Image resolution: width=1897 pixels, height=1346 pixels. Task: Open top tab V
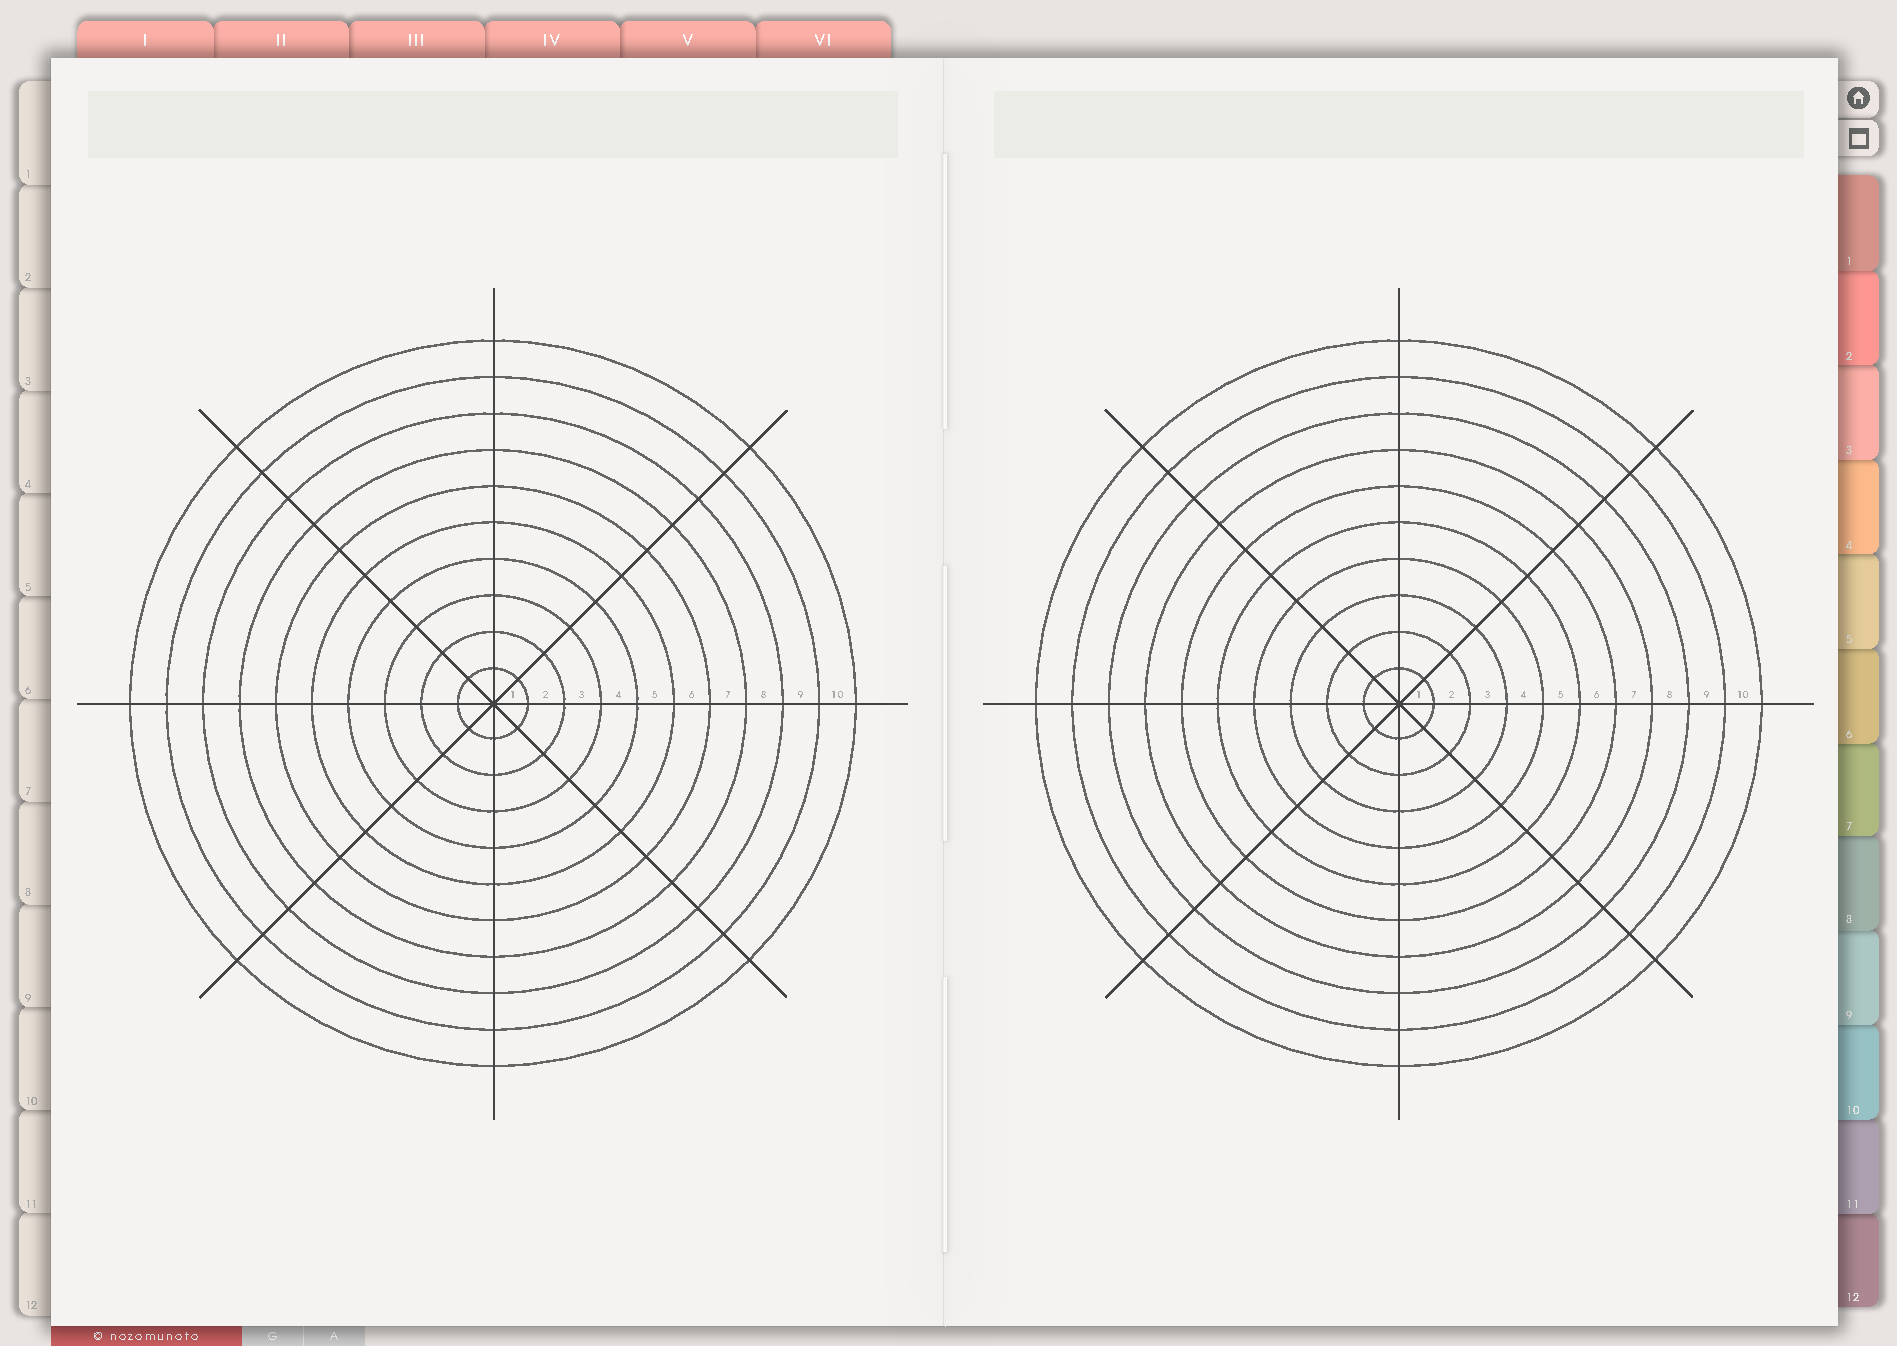(x=688, y=39)
